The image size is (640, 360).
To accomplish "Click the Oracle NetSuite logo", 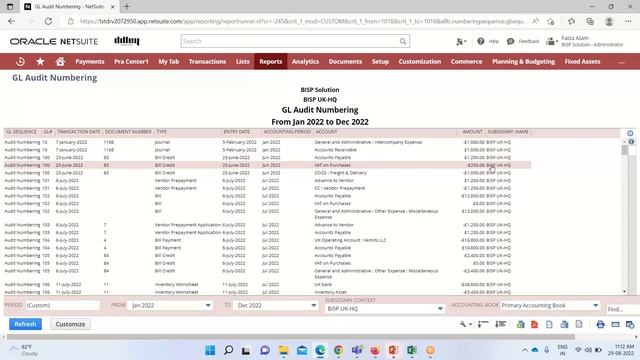I will coord(54,41).
